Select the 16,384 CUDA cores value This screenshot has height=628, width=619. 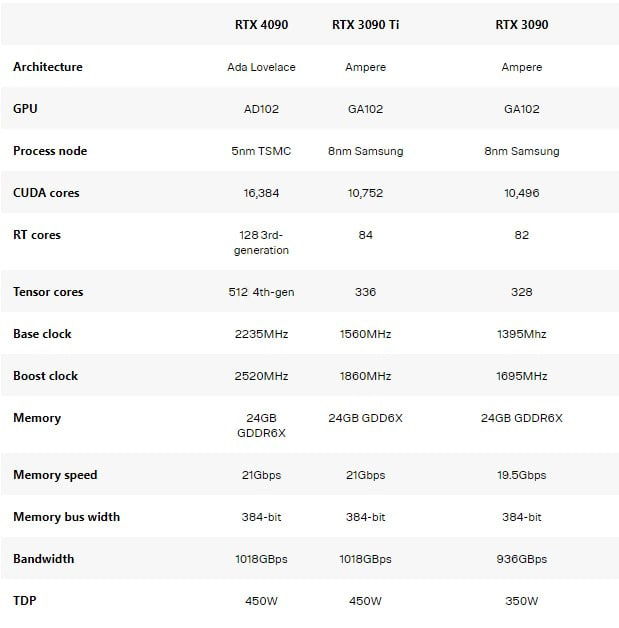(x=261, y=193)
